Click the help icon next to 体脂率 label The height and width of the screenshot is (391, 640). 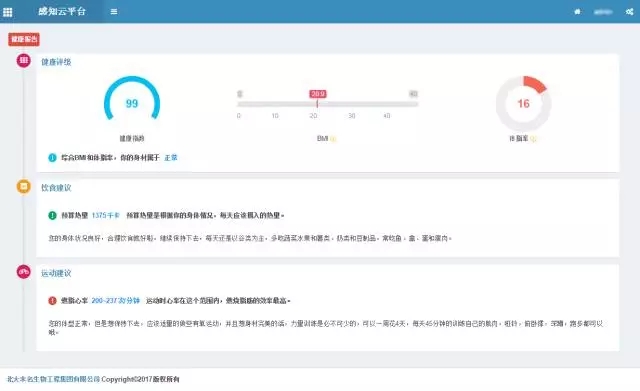pyautogui.click(x=533, y=139)
